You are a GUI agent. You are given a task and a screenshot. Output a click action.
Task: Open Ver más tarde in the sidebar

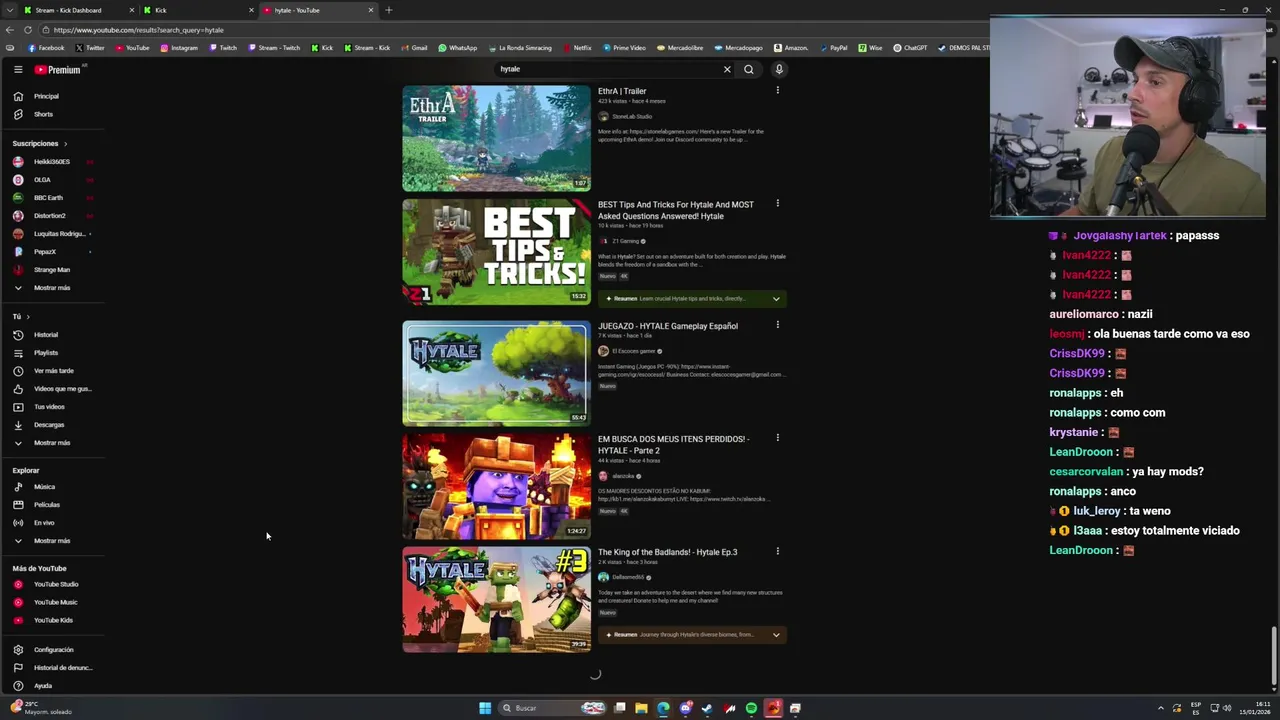pos(53,371)
